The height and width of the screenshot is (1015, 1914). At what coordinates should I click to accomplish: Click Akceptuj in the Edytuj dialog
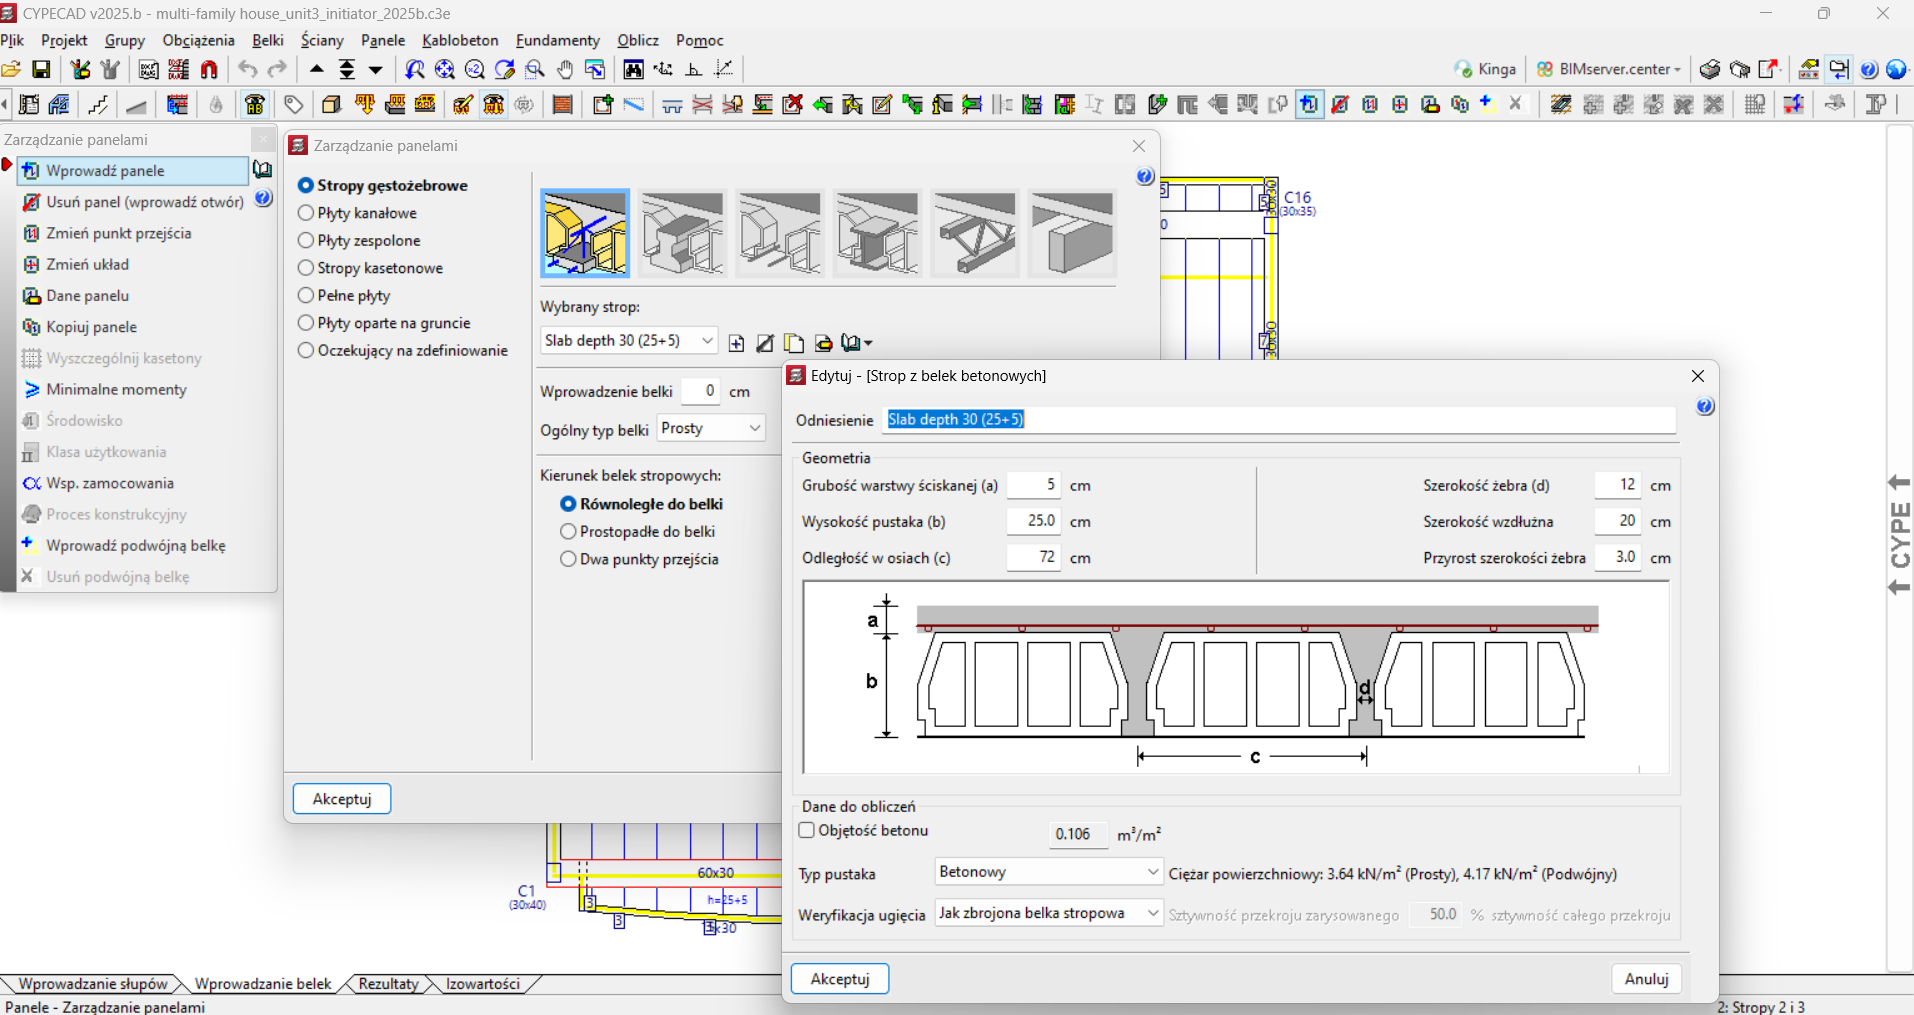point(839,979)
